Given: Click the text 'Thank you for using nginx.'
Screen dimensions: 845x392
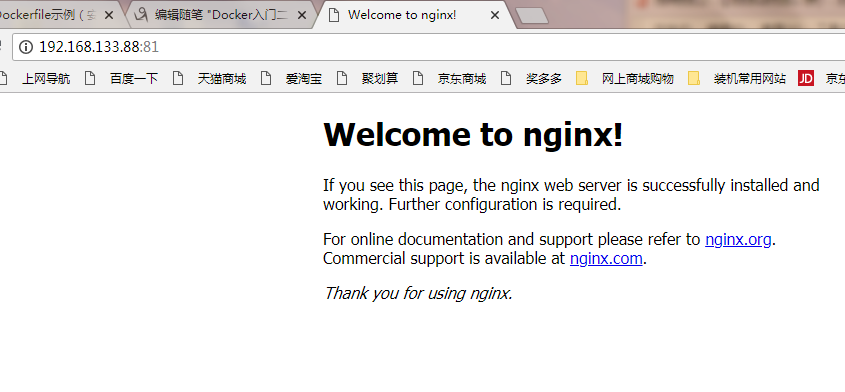Looking at the screenshot, I should (418, 293).
